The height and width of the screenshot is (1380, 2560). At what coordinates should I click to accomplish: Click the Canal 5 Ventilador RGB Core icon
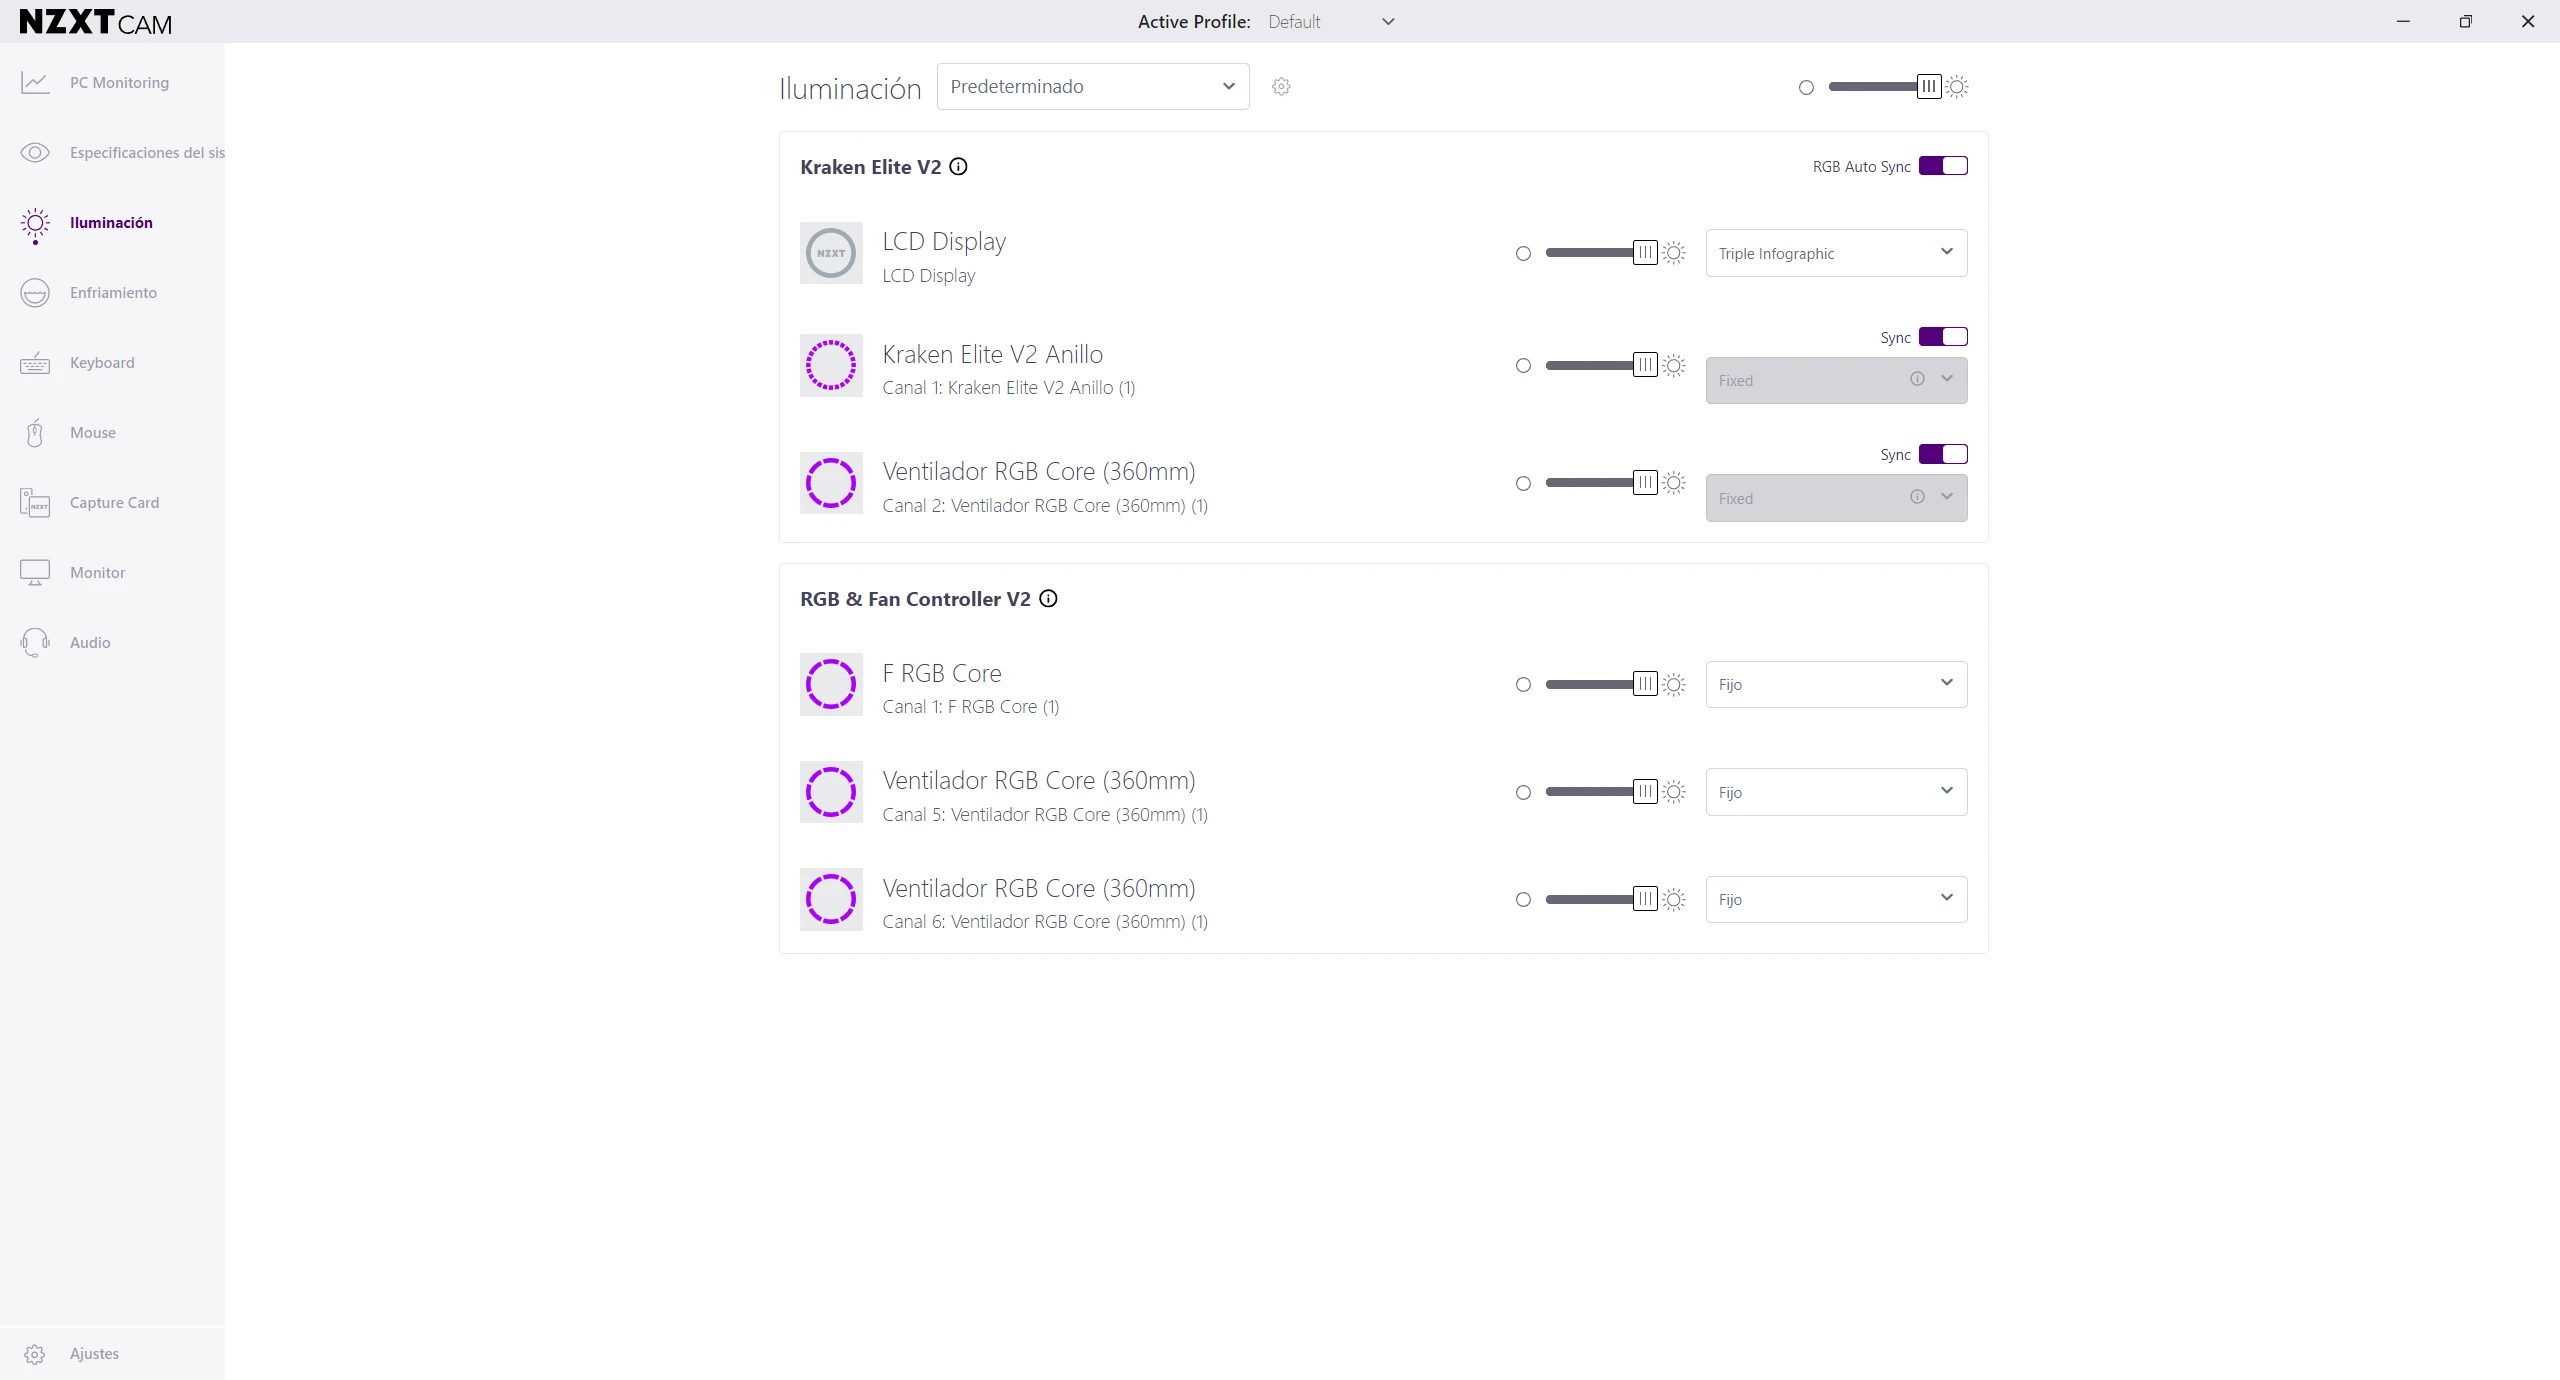click(831, 792)
